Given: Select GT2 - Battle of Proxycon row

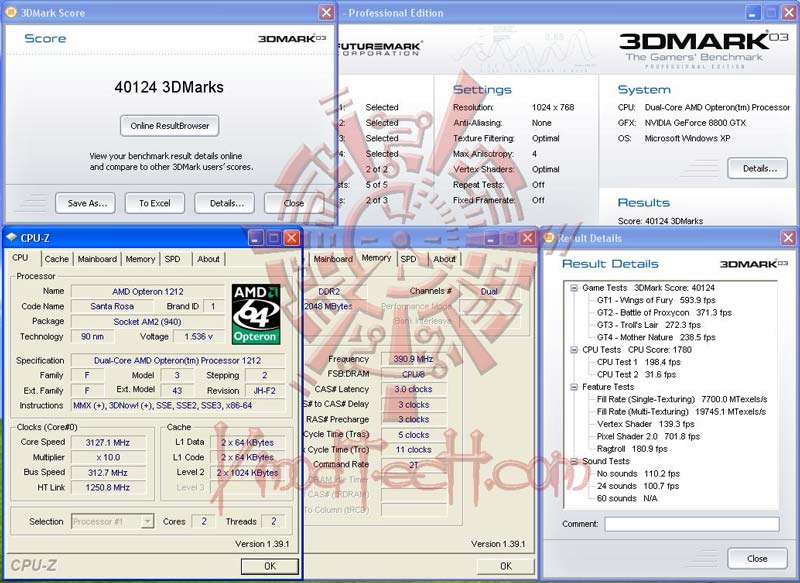Looking at the screenshot, I should point(664,313).
